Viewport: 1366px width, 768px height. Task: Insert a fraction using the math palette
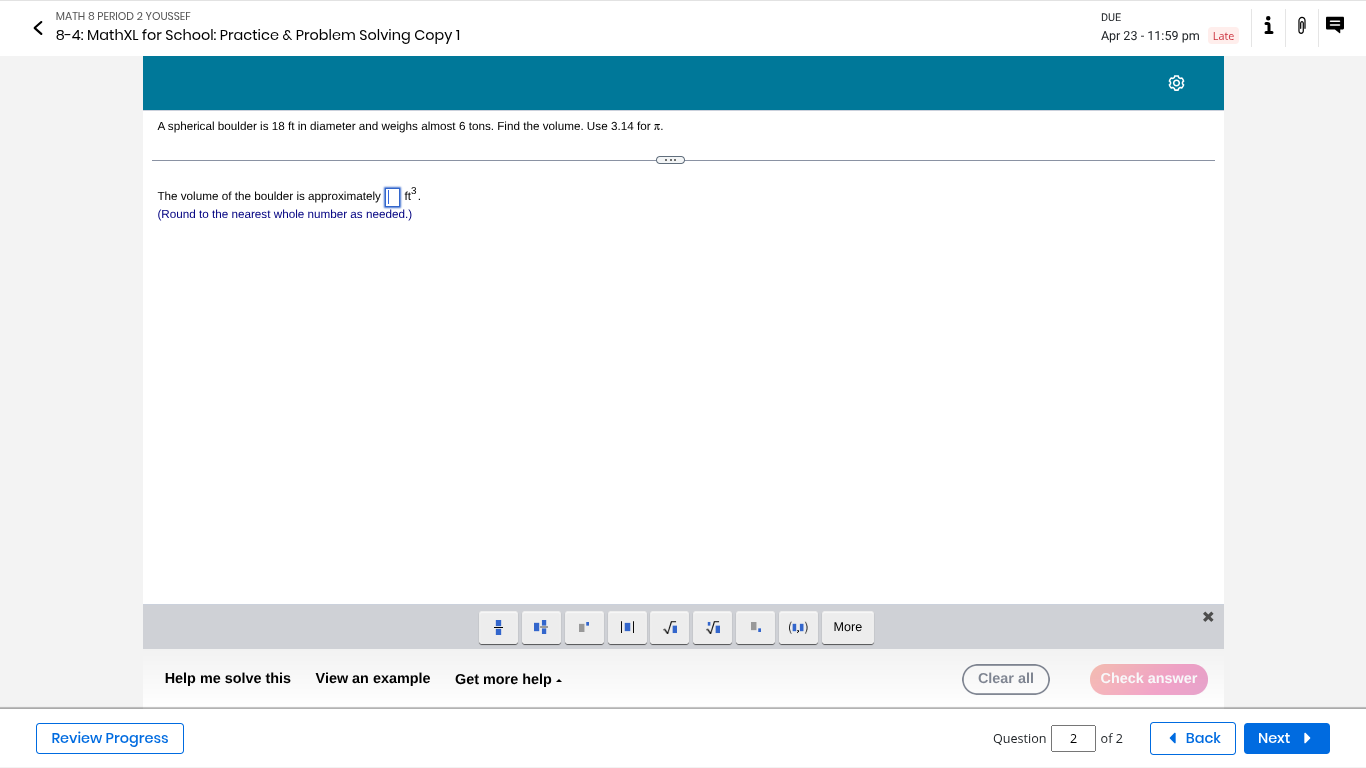point(498,627)
